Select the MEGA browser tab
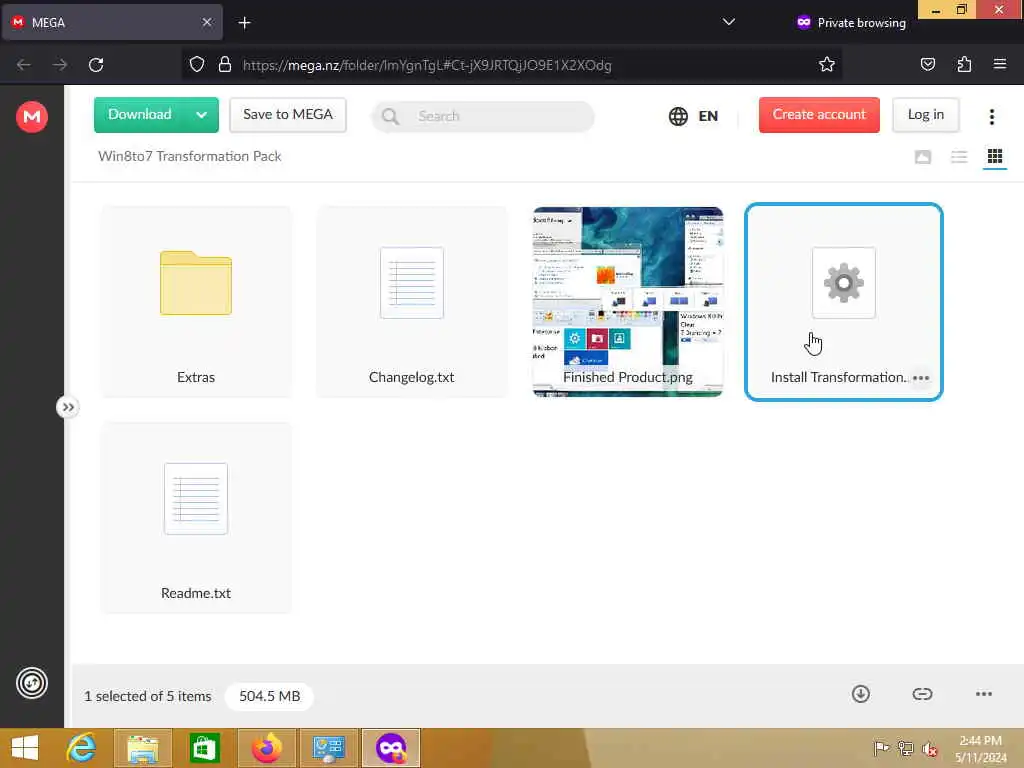Screen dimensions: 1024x768 pos(112,22)
